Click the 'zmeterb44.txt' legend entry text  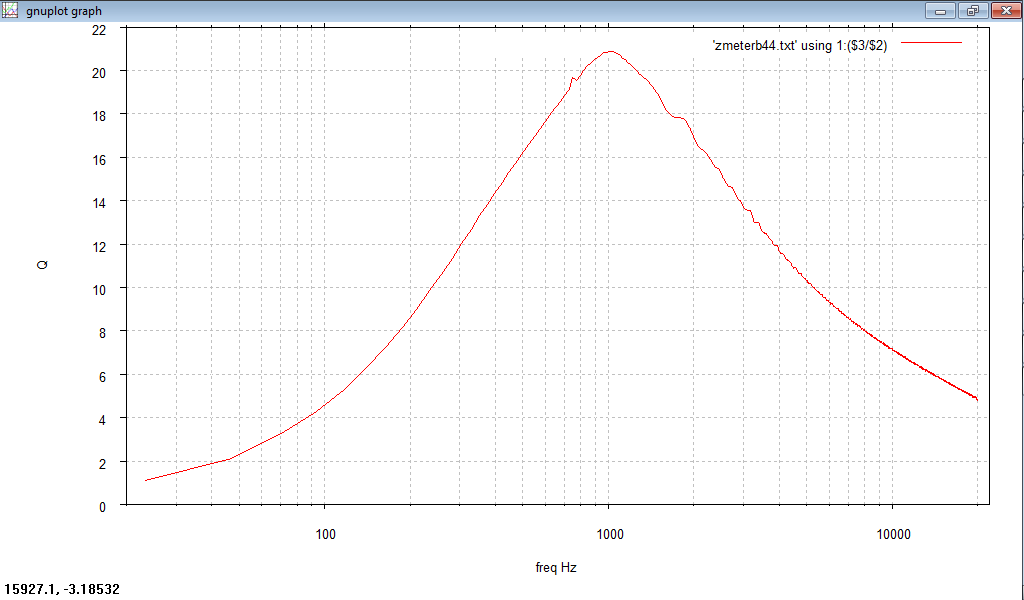[799, 46]
